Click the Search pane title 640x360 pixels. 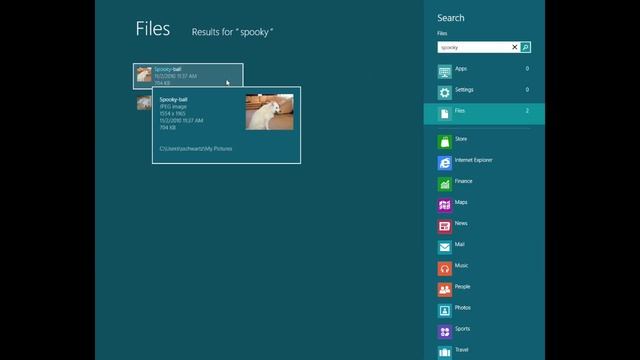pos(451,18)
